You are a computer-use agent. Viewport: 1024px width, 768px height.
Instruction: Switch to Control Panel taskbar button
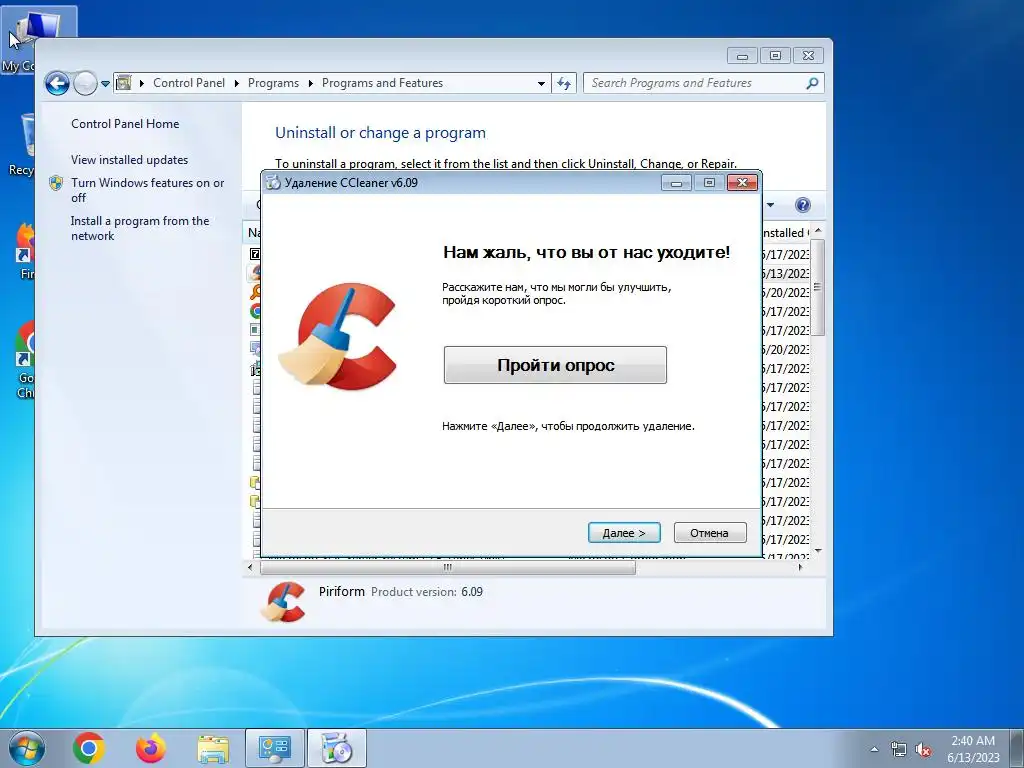coord(274,748)
